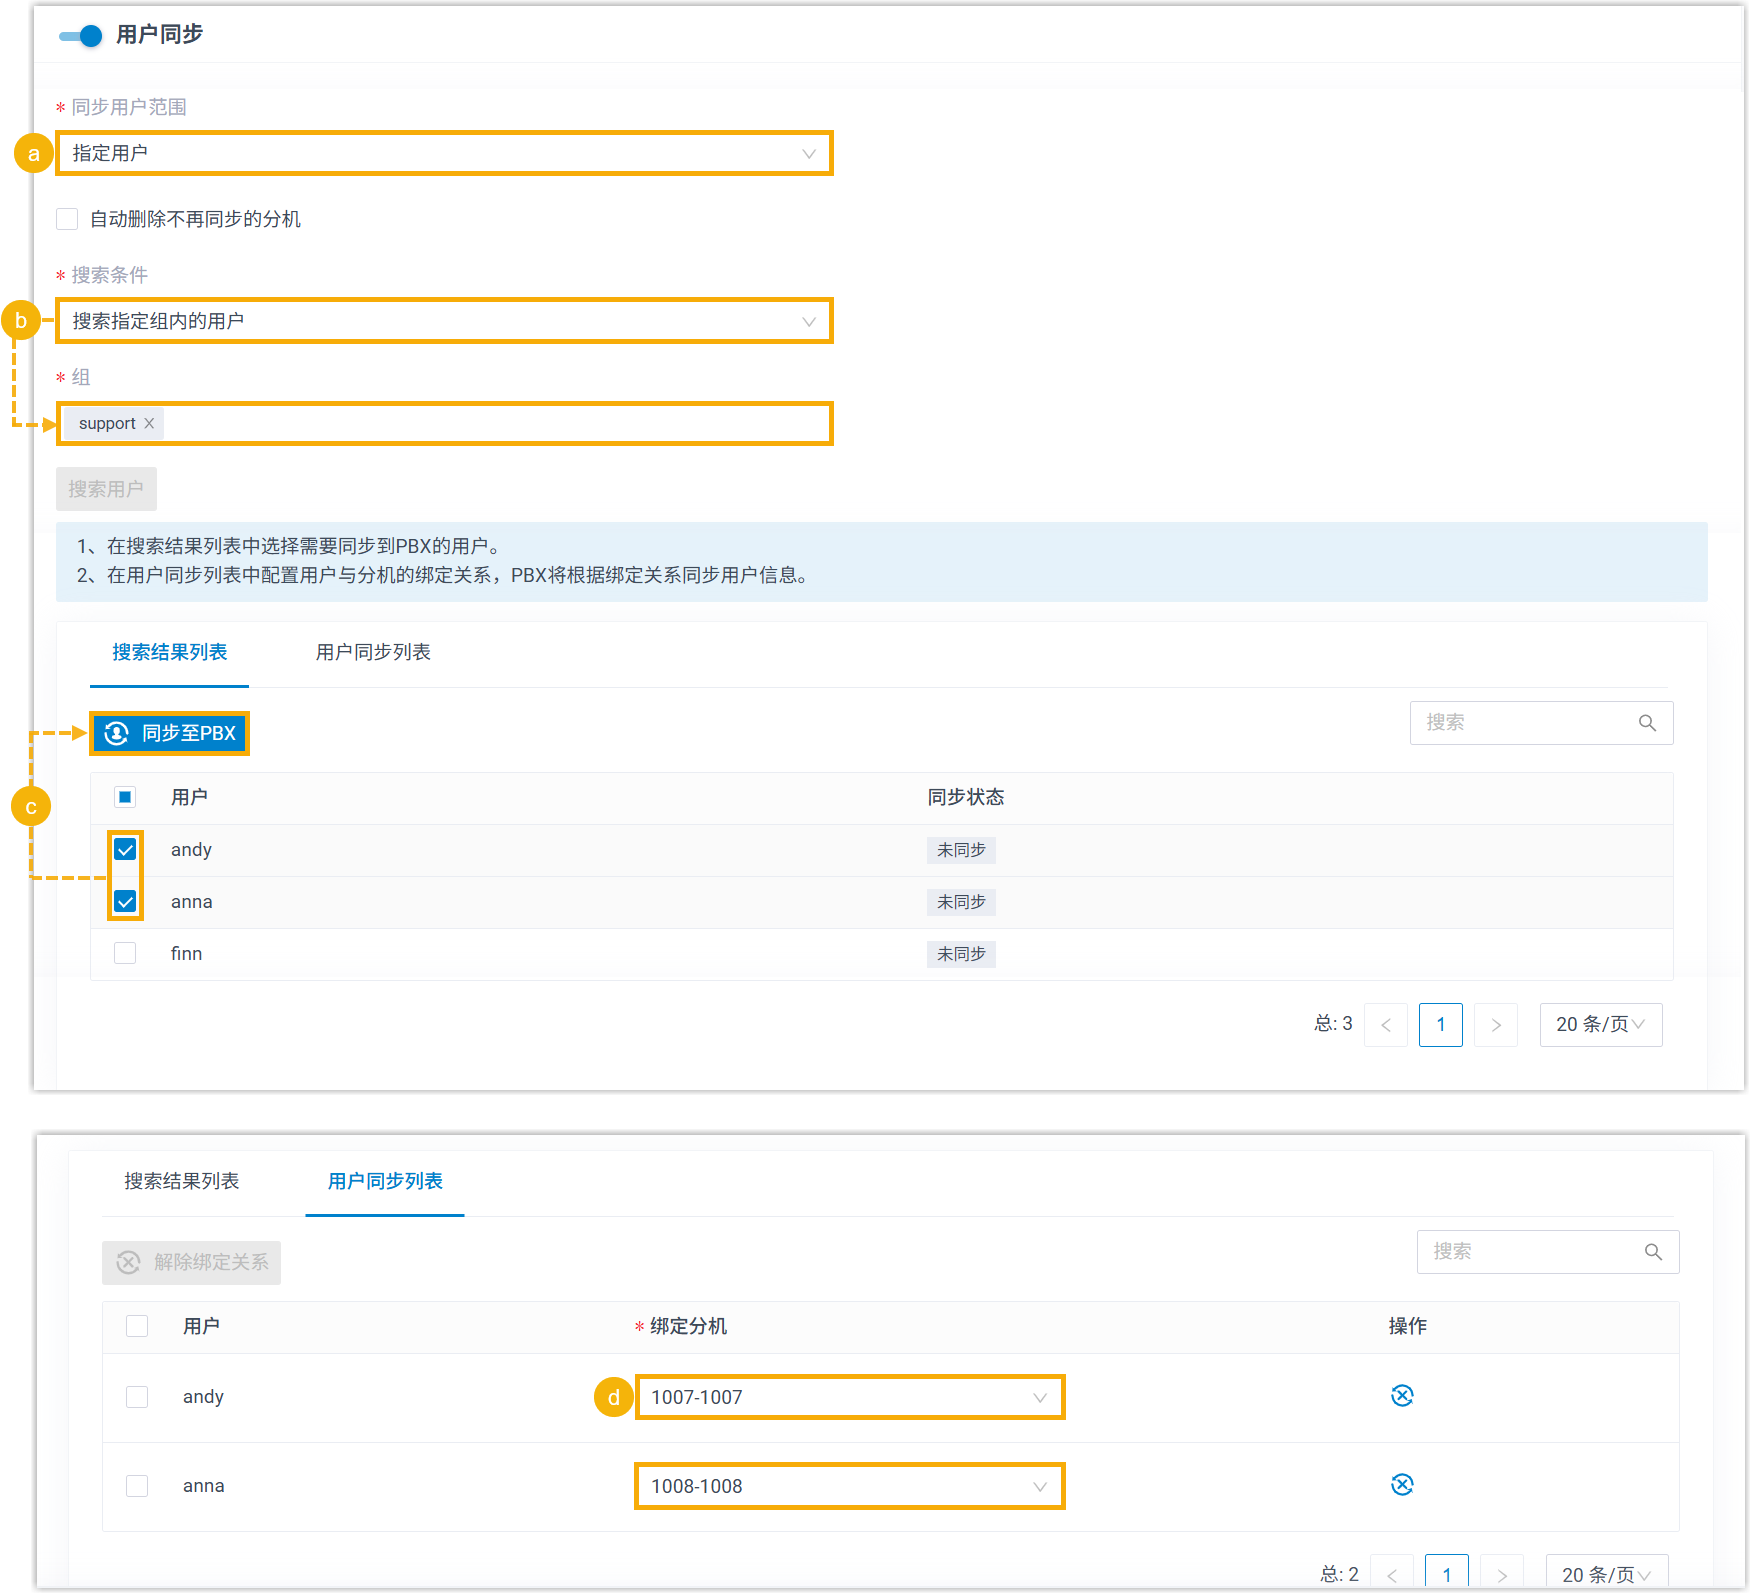Open upper 20 条/页 page size selector
This screenshot has height=1594, width=1751.
1600,1025
